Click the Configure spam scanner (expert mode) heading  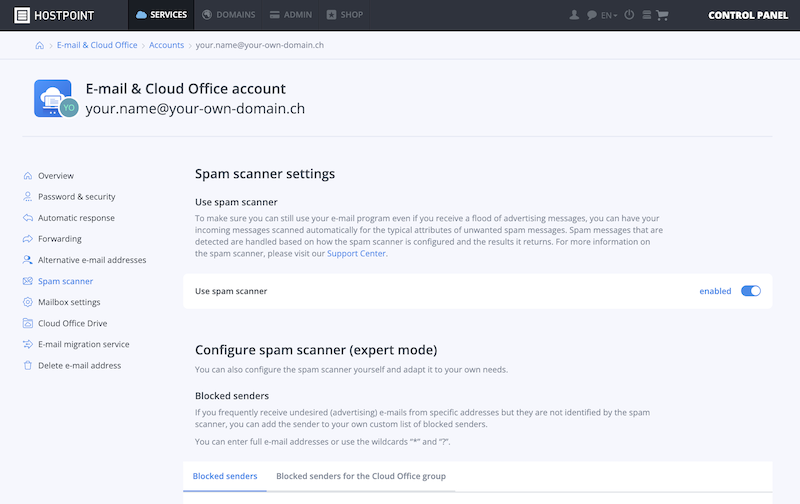[x=316, y=350]
